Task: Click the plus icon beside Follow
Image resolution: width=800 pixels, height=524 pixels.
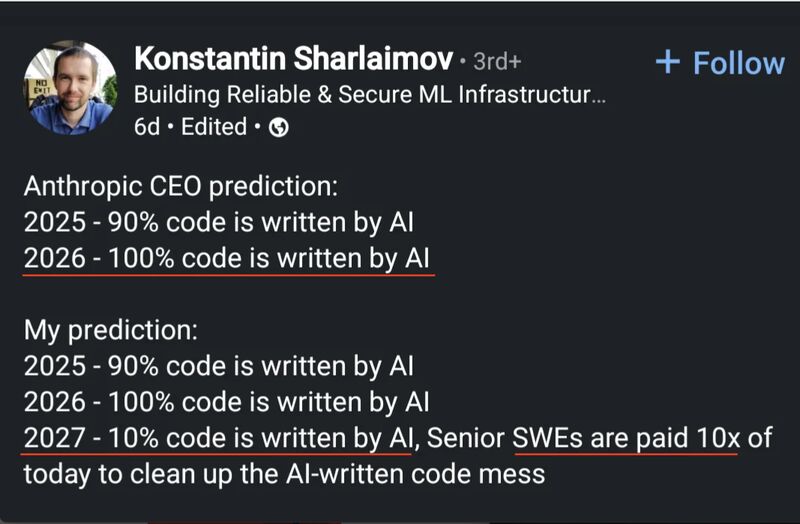Action: 667,63
